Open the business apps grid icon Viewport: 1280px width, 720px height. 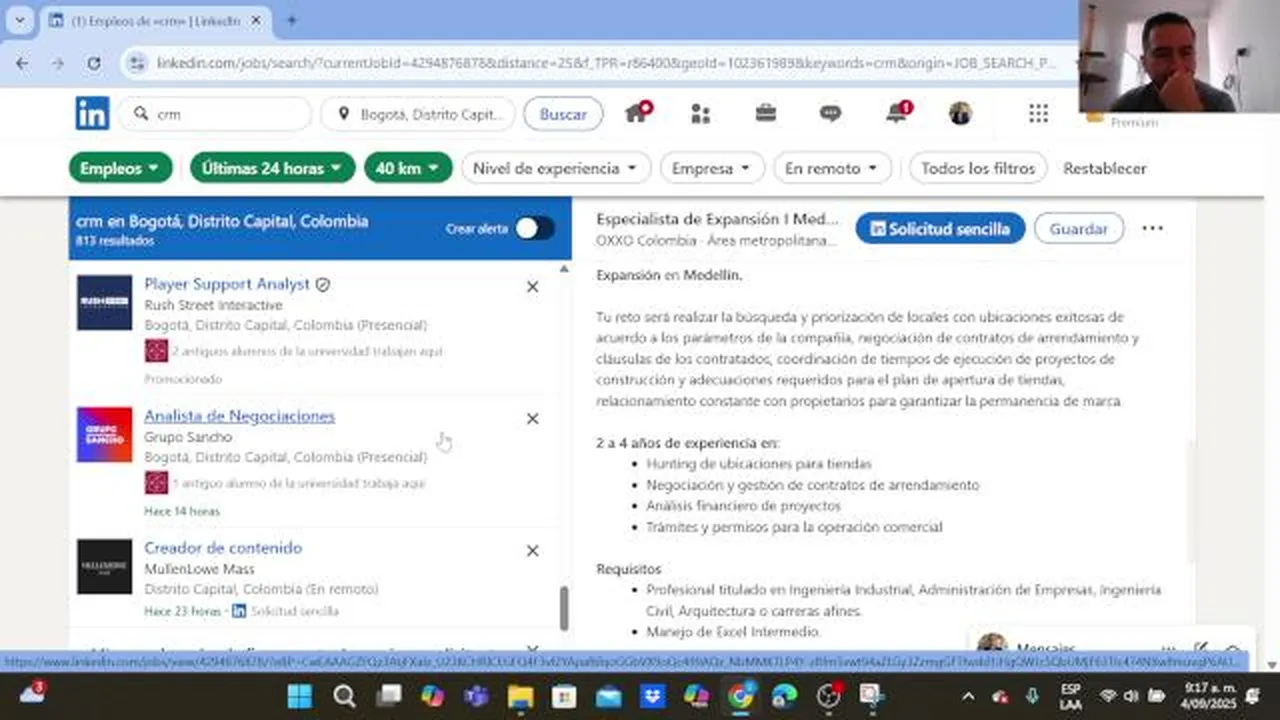(1039, 114)
